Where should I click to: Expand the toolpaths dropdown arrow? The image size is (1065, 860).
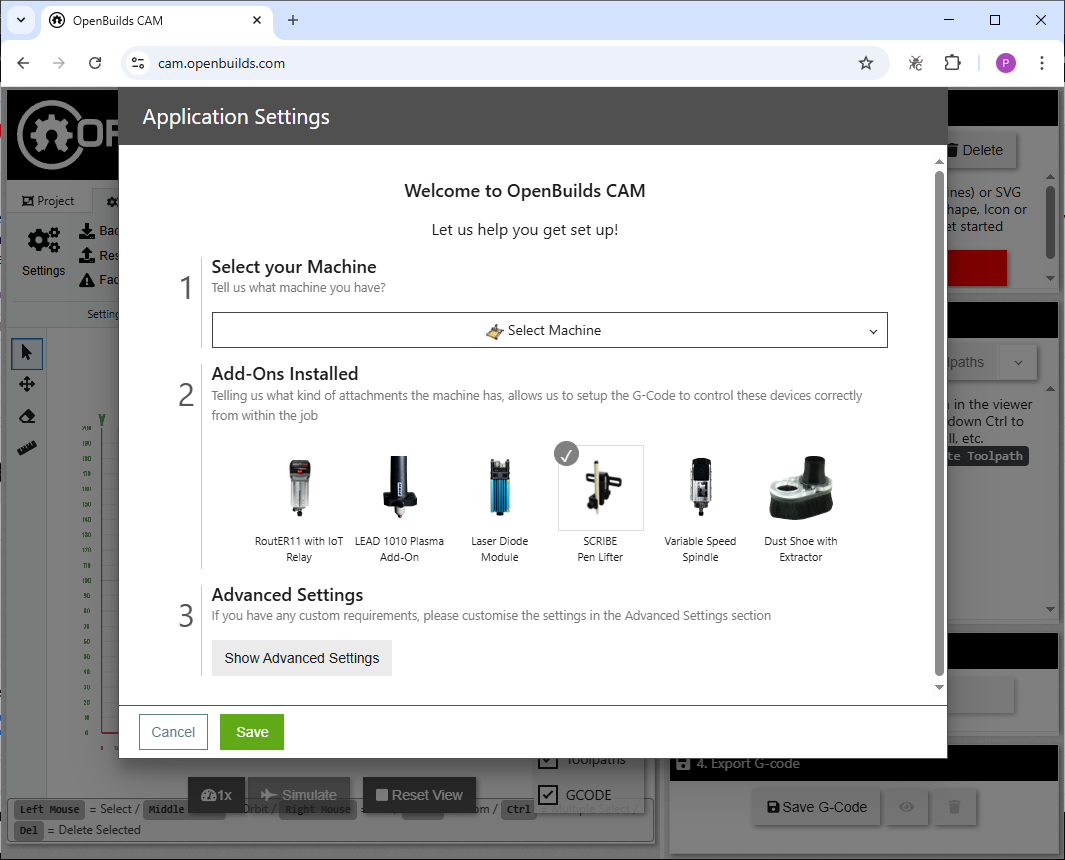point(1018,363)
